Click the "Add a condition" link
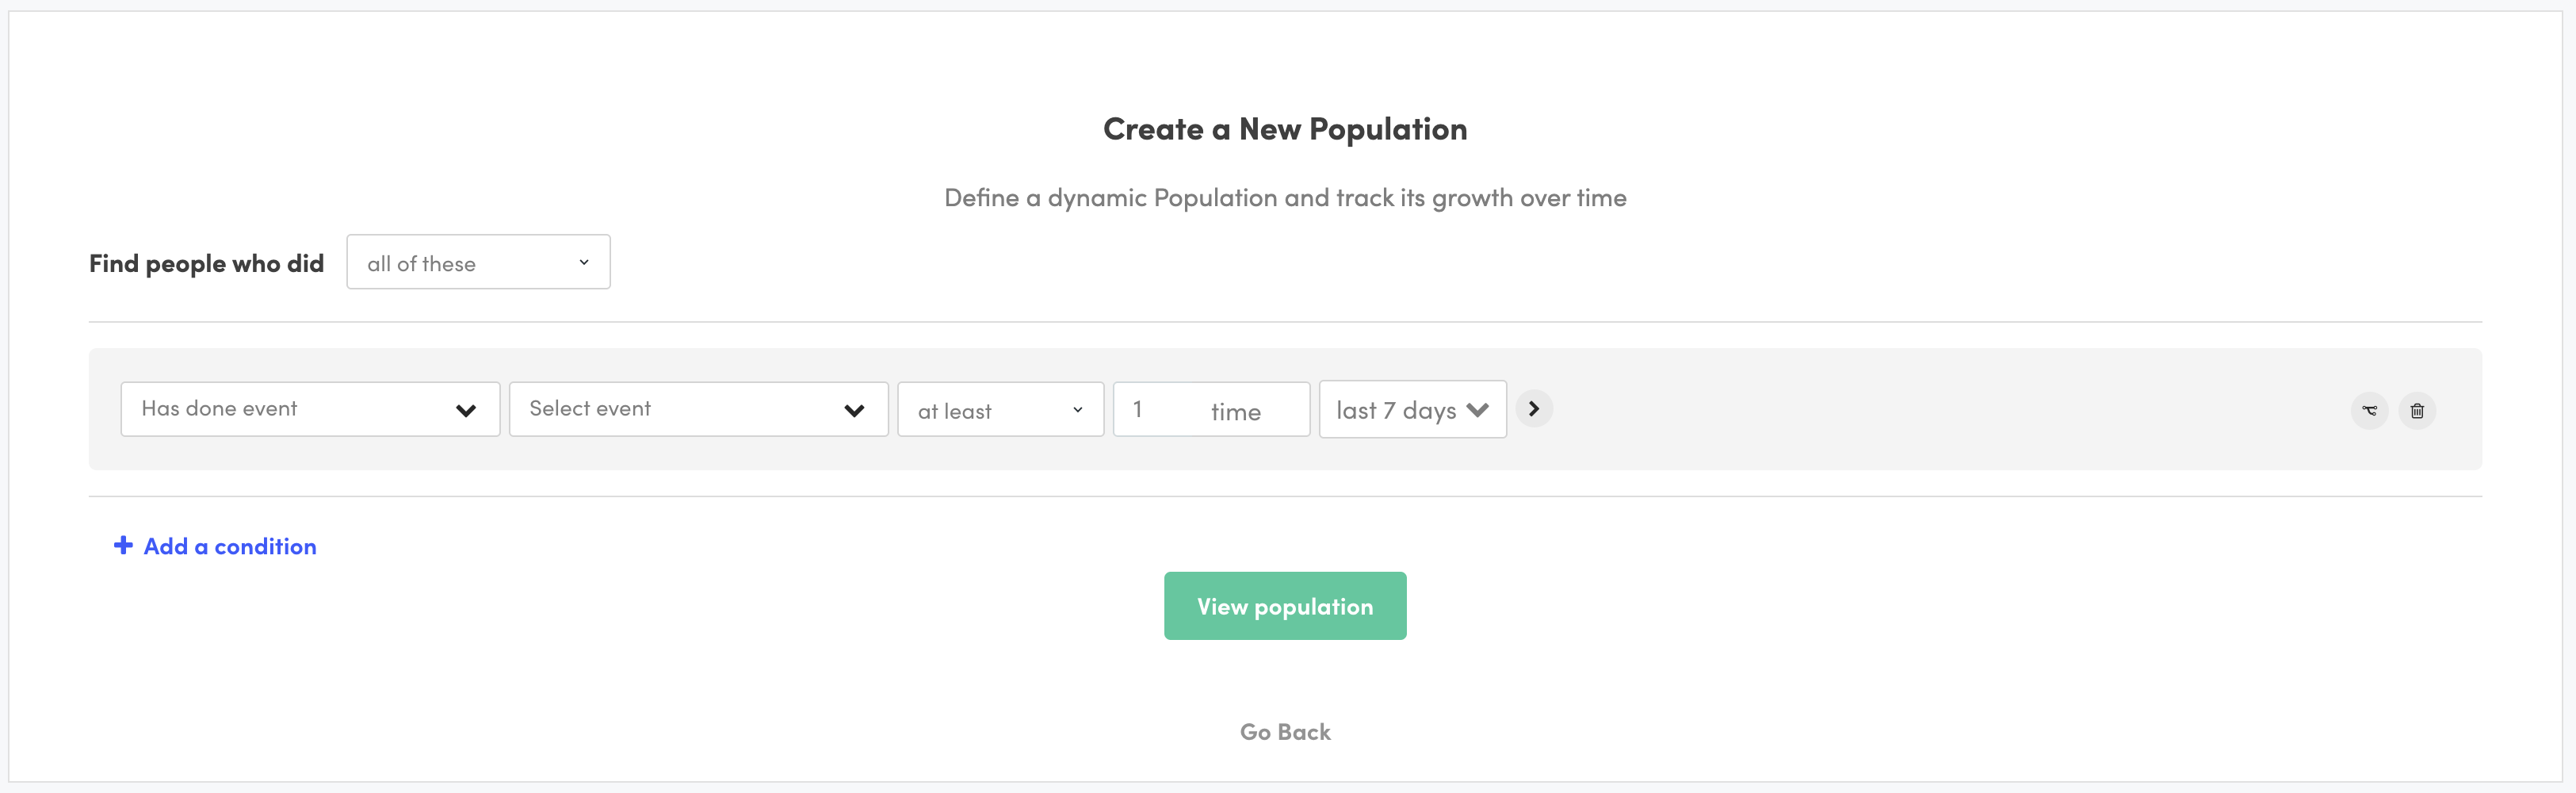The width and height of the screenshot is (2576, 793). pos(229,545)
